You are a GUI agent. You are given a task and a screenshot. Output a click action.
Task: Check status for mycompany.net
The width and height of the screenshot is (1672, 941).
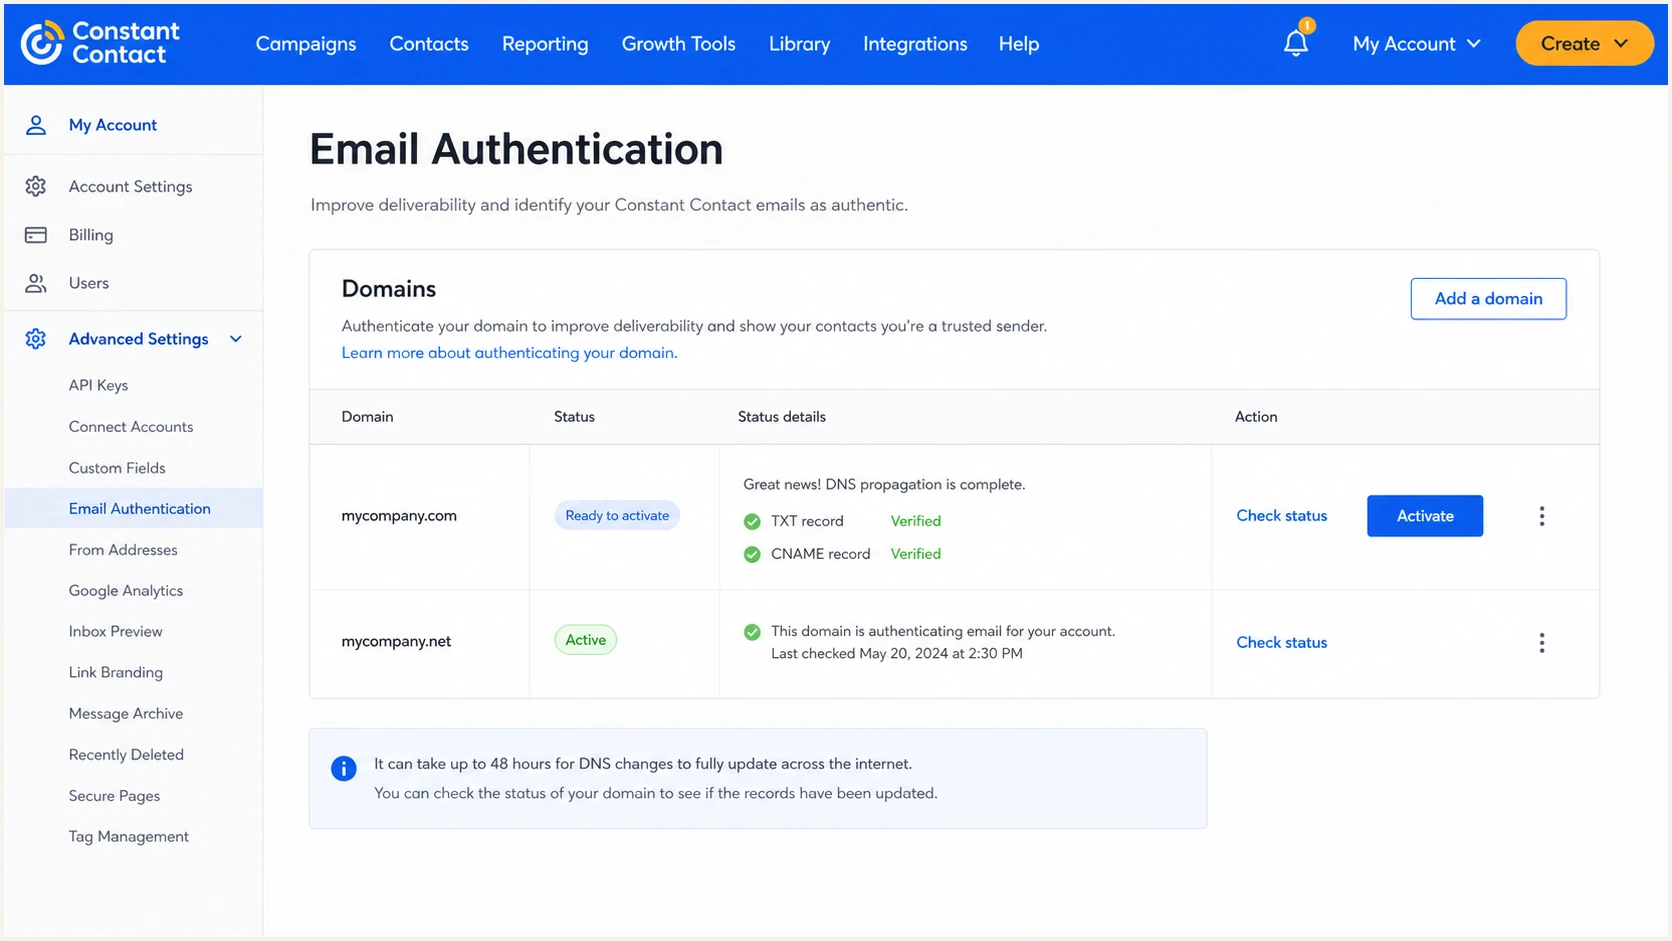1282,643
